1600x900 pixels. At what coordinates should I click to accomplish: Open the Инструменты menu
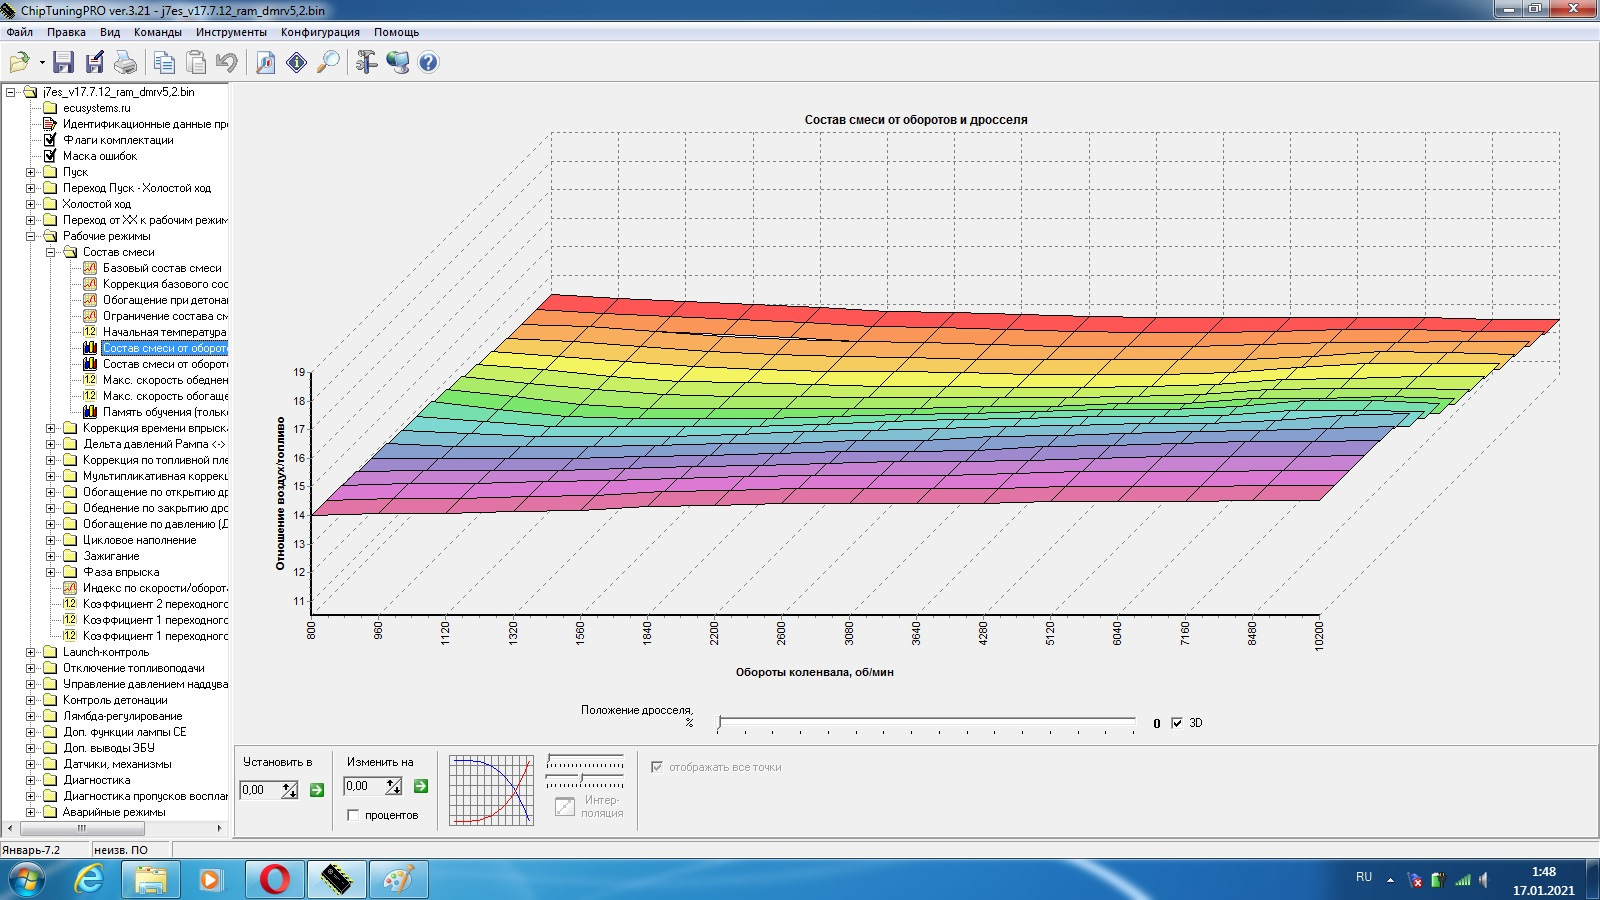[231, 32]
